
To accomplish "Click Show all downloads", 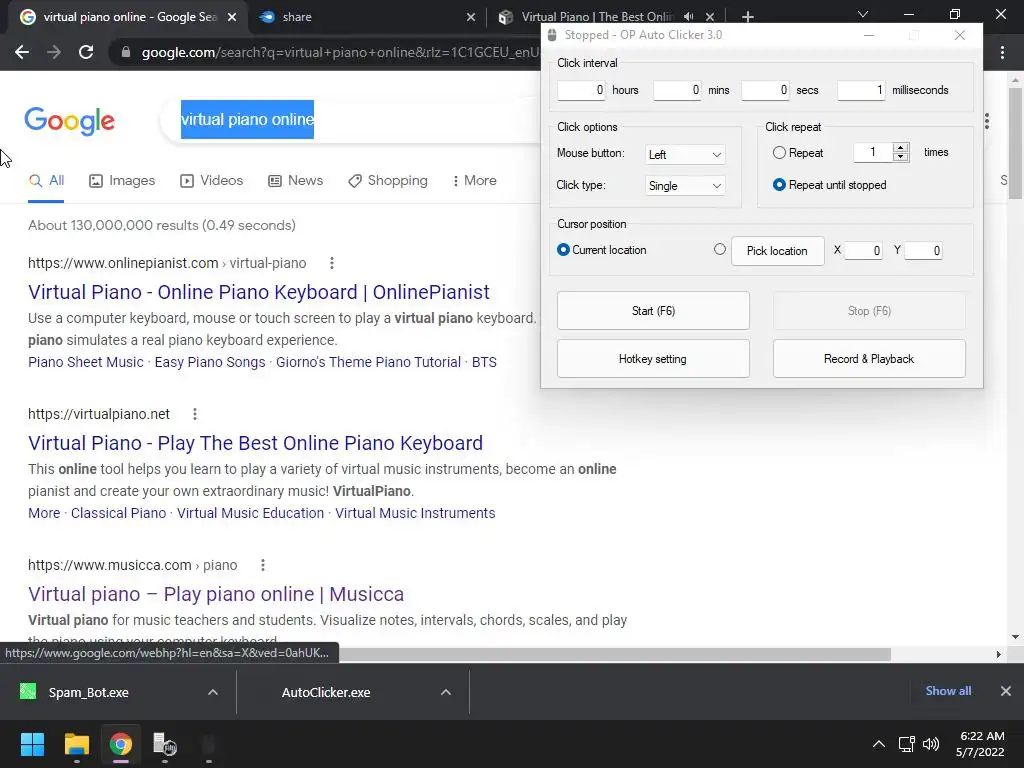I will [948, 691].
